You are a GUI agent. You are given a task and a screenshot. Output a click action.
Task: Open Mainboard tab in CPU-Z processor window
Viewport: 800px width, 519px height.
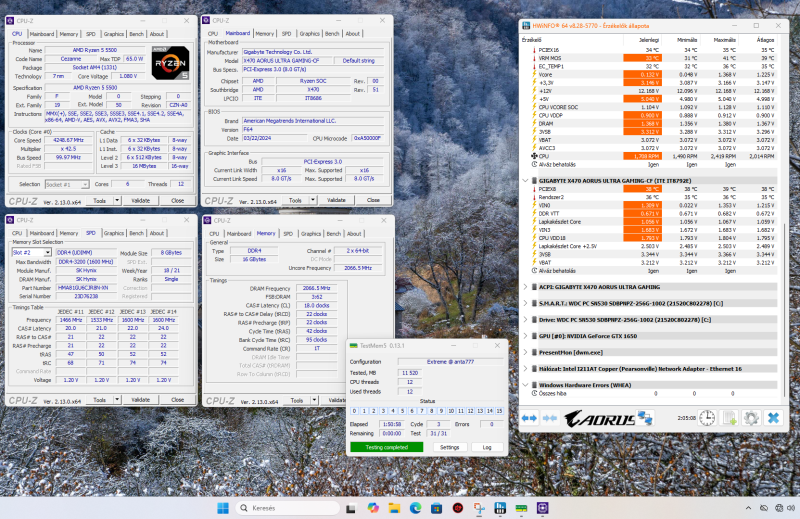coord(42,34)
